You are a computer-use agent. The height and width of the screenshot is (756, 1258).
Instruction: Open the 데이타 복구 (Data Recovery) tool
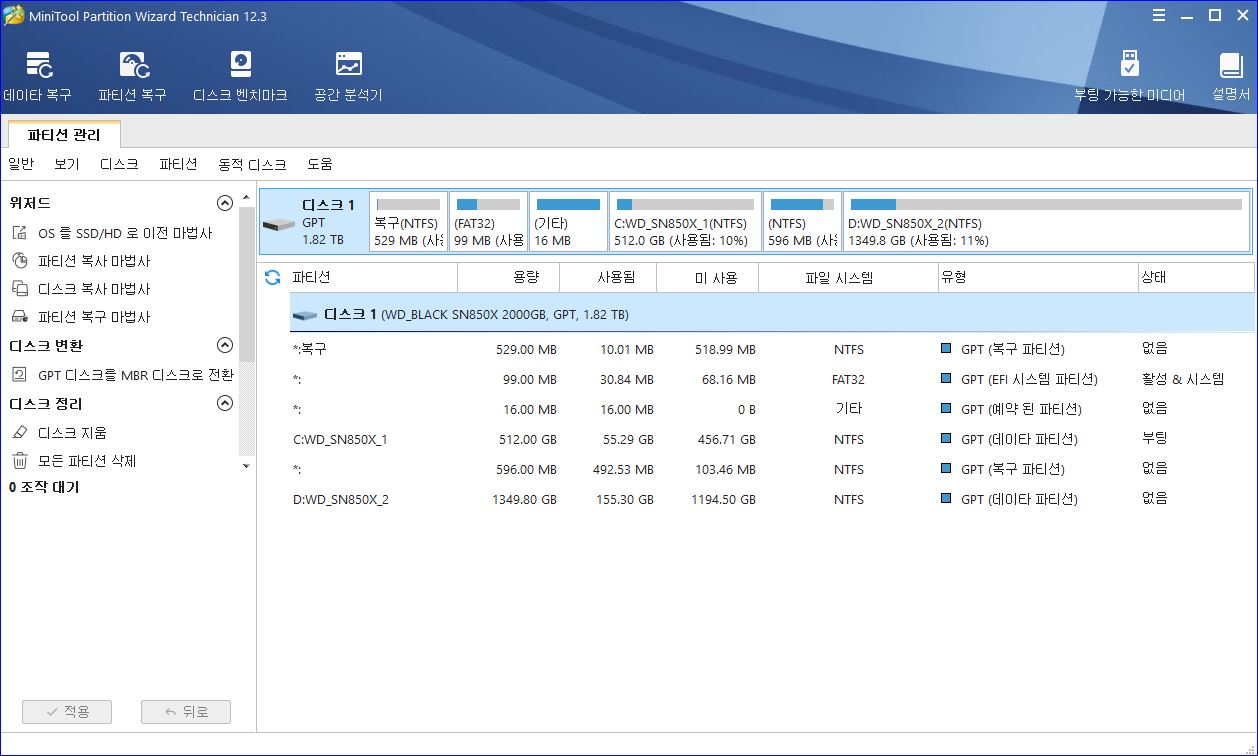coord(38,78)
